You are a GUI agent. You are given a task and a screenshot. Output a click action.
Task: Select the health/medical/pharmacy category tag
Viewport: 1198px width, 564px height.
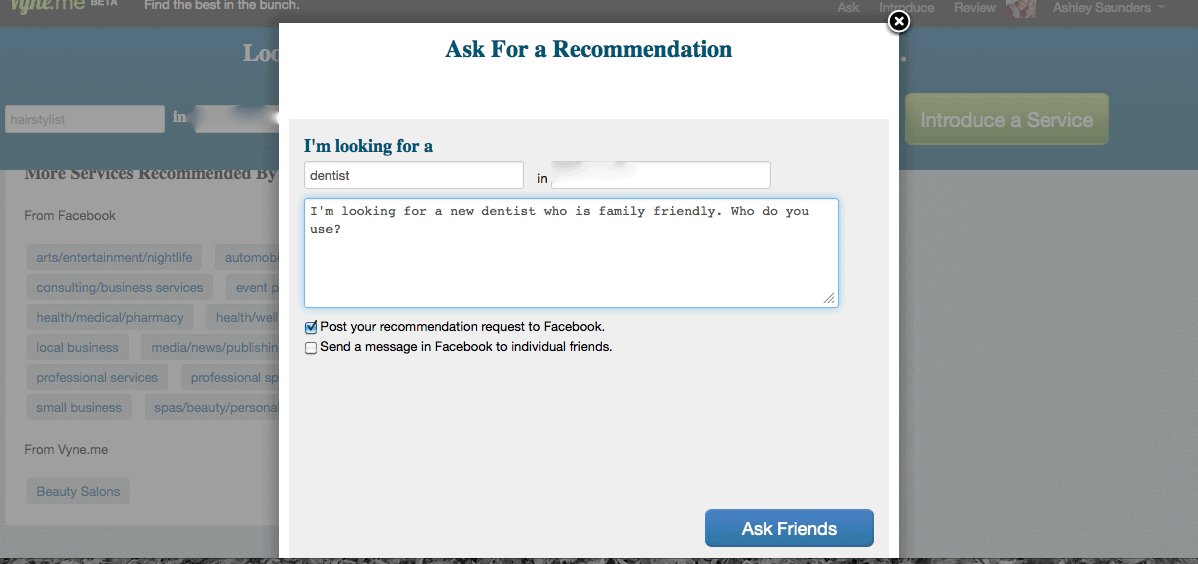(x=110, y=317)
